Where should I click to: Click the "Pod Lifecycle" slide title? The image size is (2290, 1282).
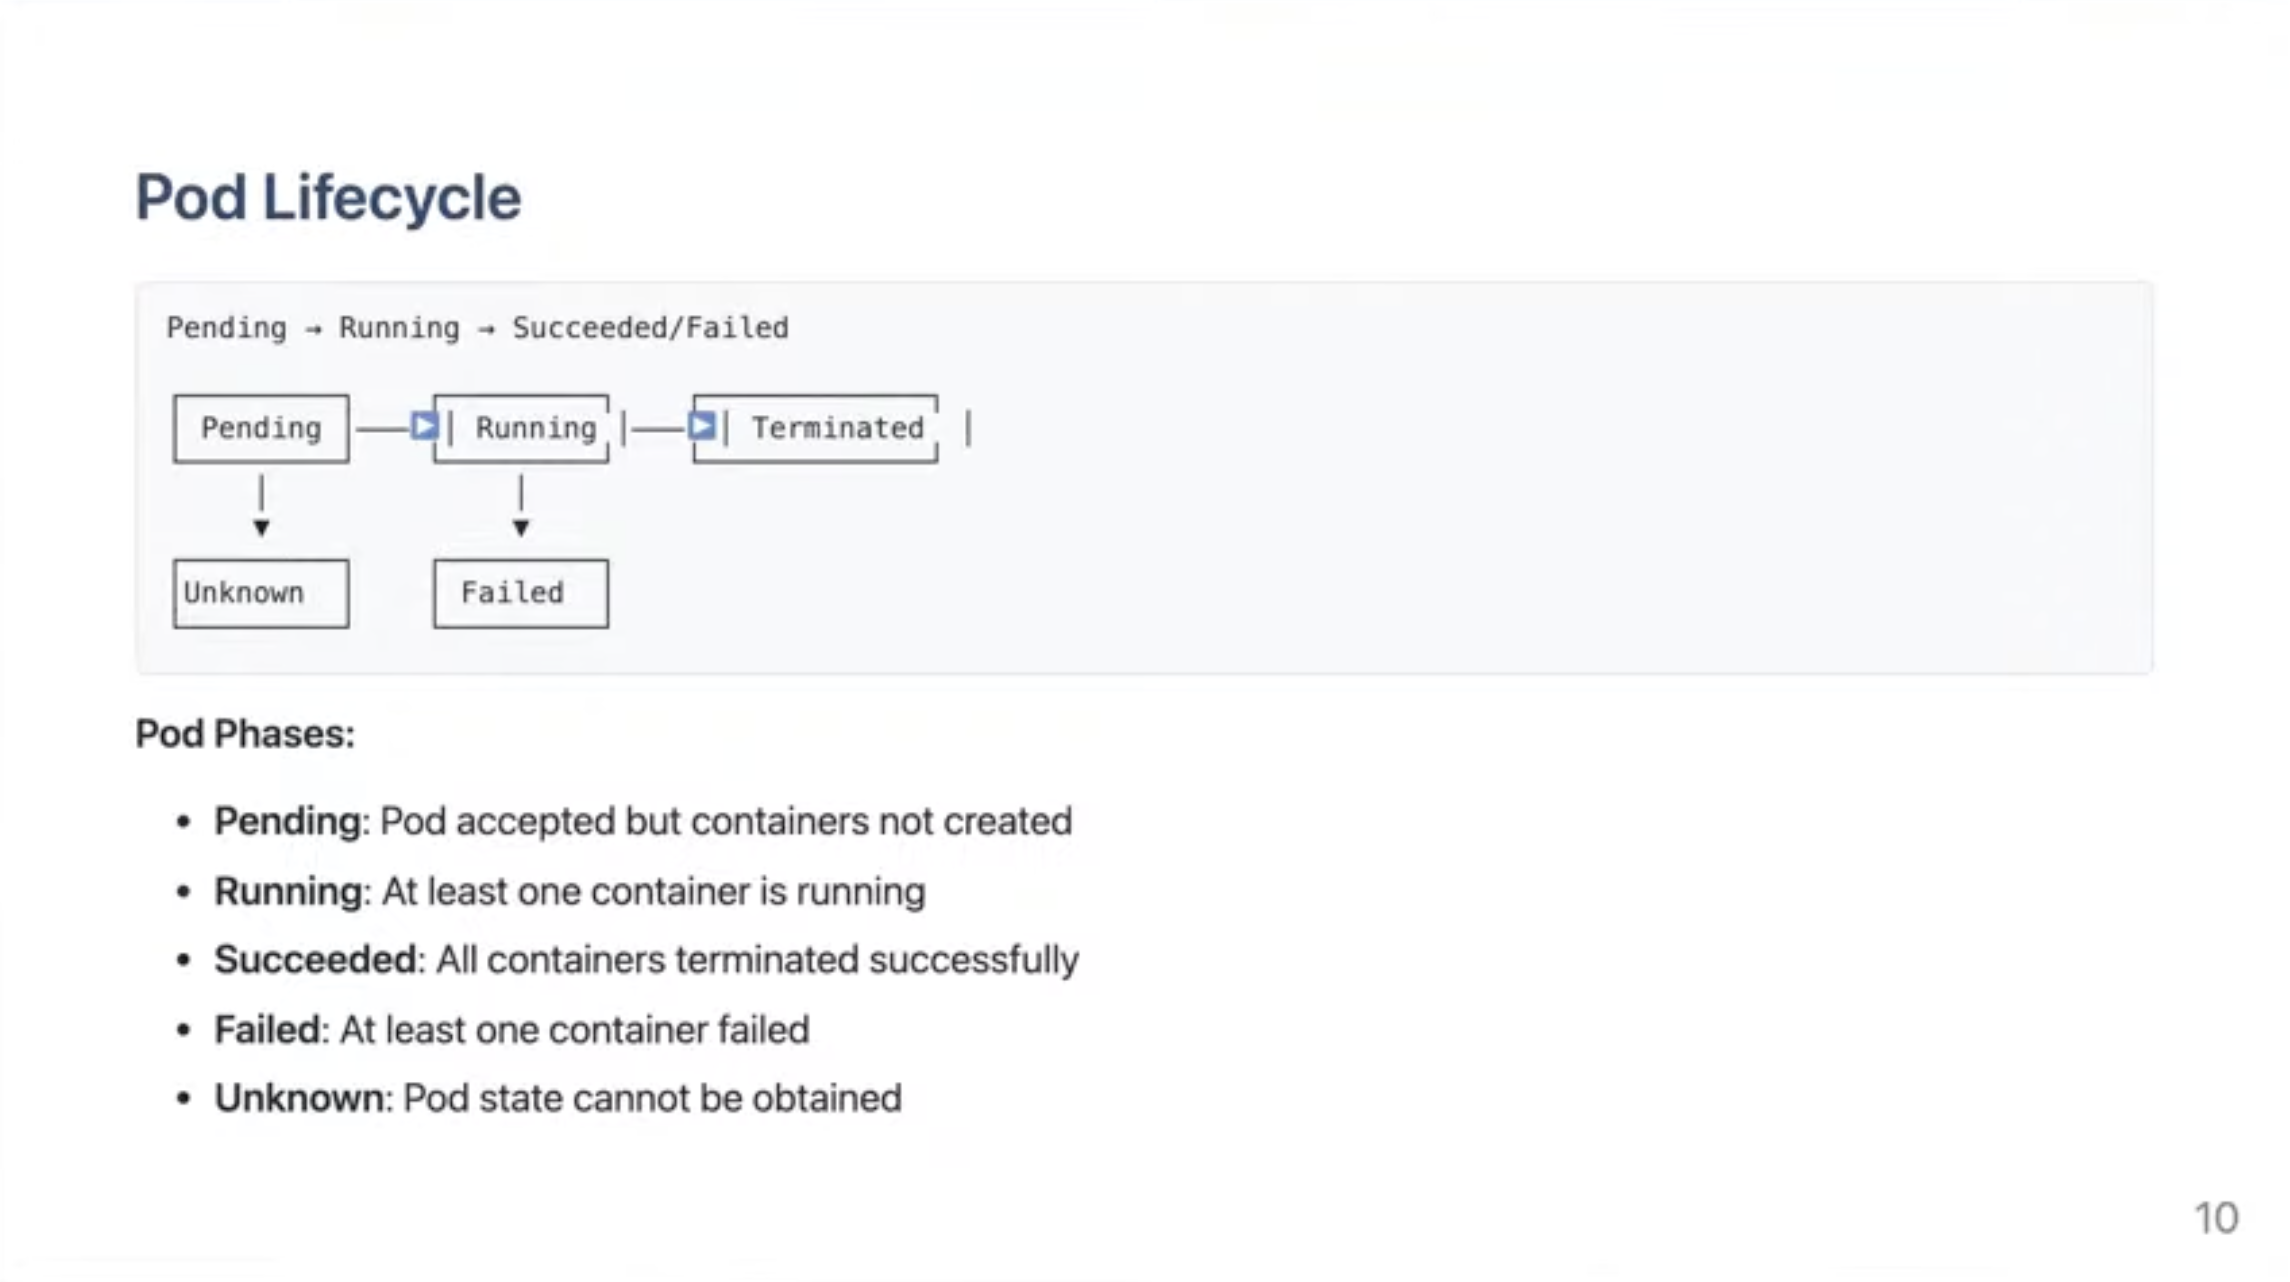tap(328, 197)
